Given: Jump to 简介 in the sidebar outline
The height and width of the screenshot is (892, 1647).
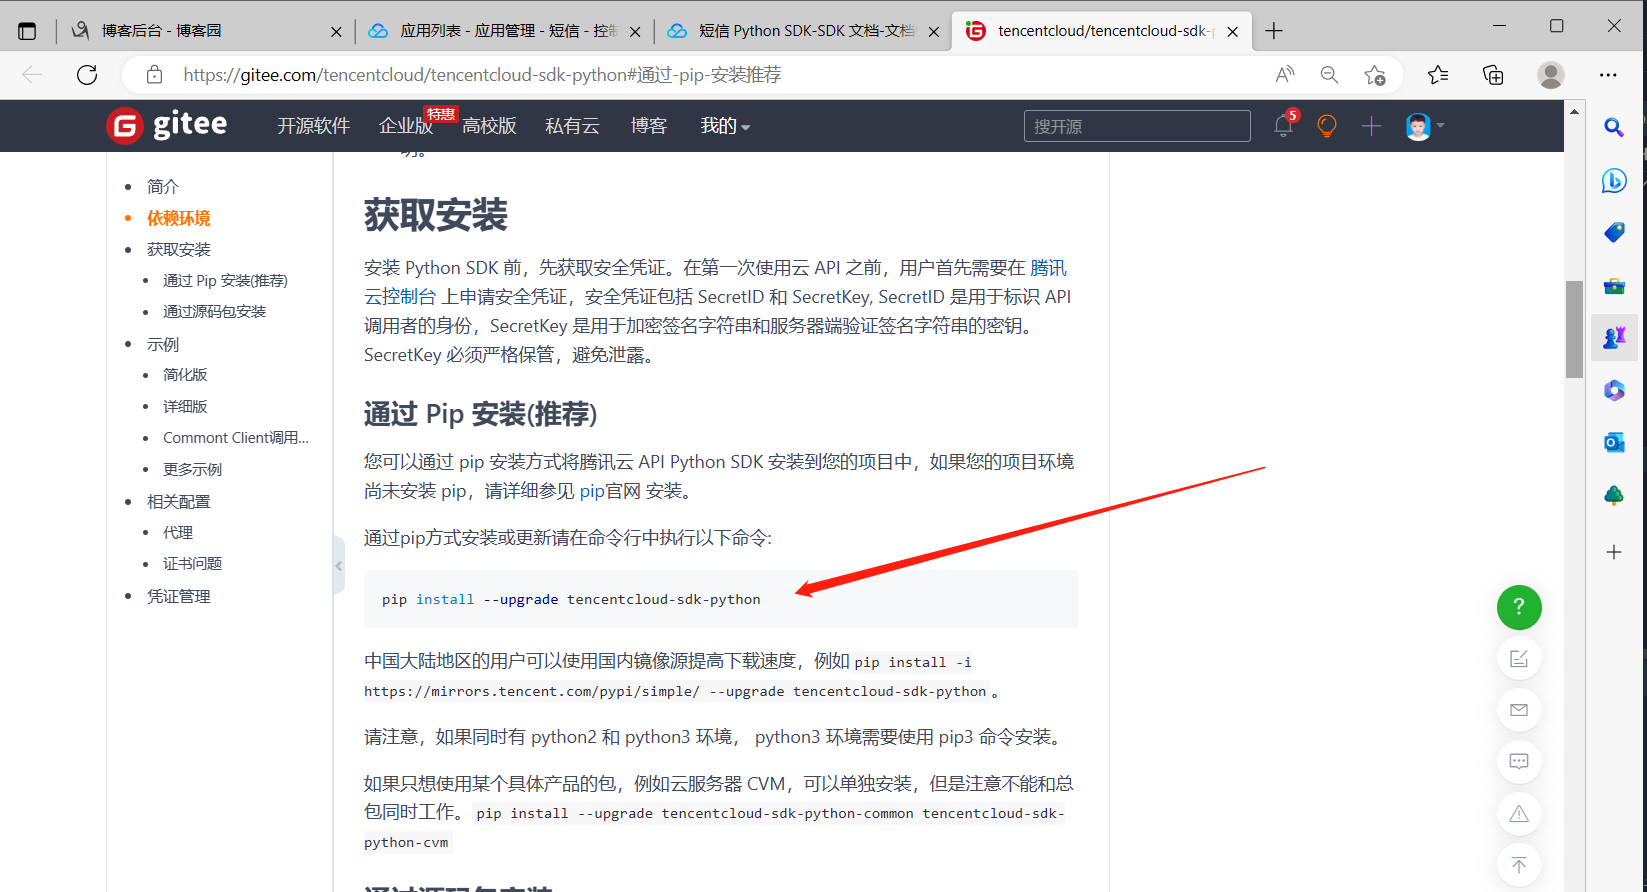Looking at the screenshot, I should pos(163,187).
